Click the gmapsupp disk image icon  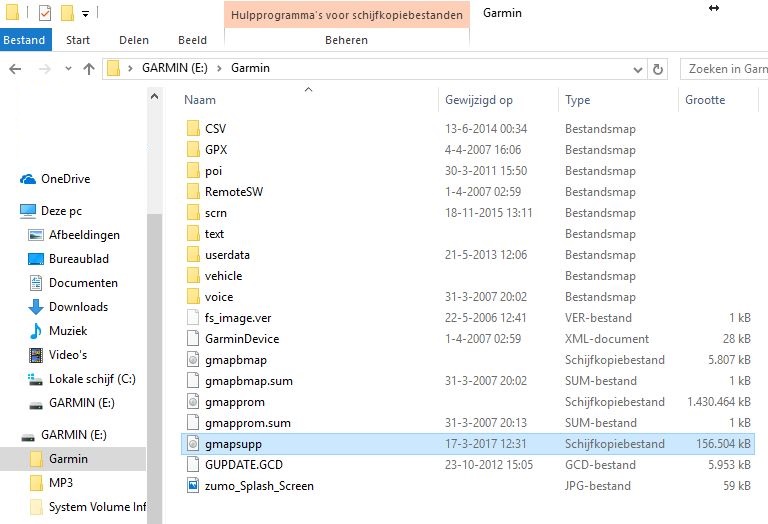click(193, 444)
